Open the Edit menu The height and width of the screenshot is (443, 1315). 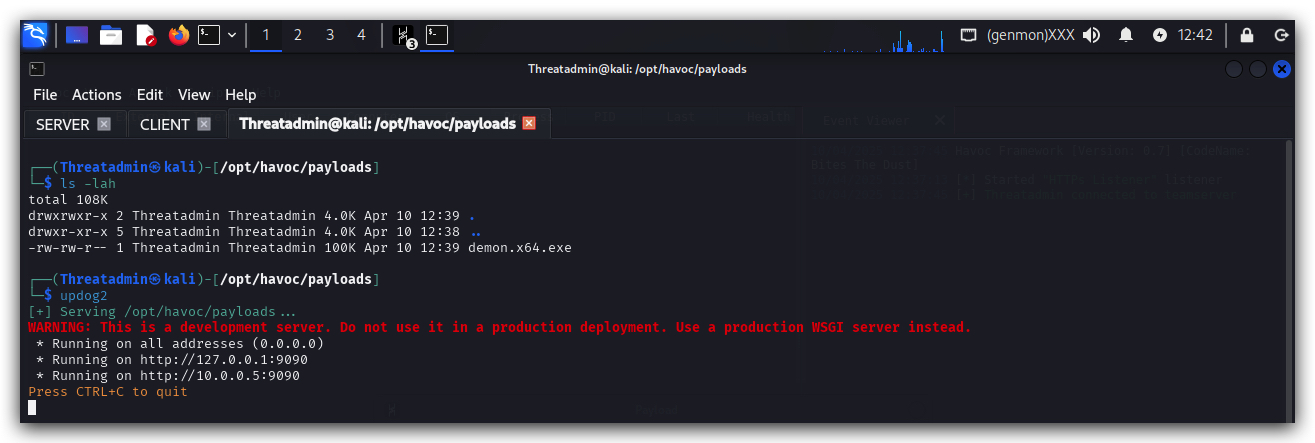click(x=150, y=95)
